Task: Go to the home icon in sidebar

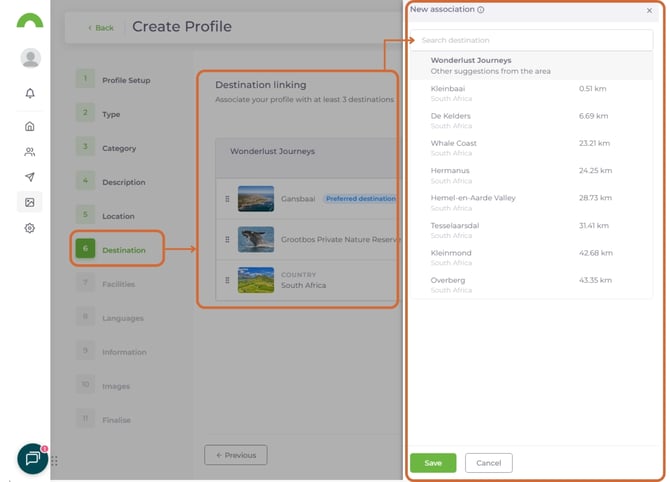Action: (x=30, y=126)
